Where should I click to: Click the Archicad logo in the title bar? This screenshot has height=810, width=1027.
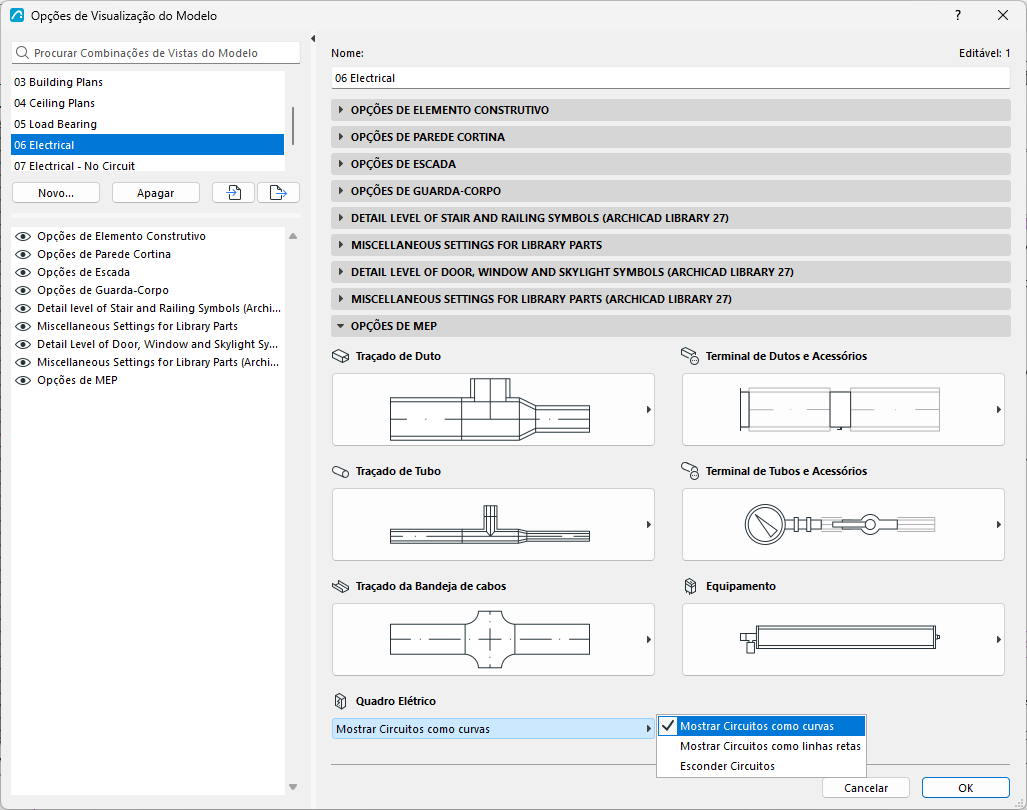click(x=17, y=15)
